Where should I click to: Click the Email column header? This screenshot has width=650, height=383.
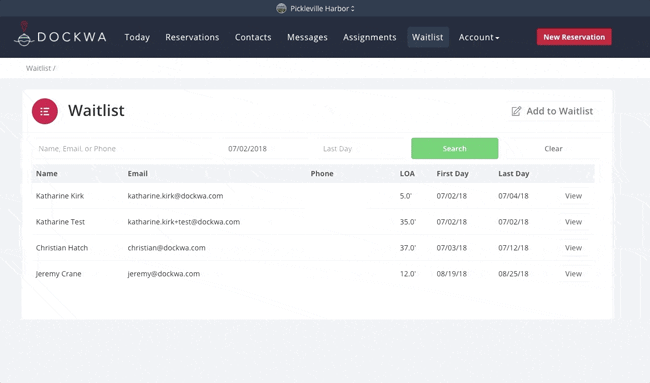(138, 174)
